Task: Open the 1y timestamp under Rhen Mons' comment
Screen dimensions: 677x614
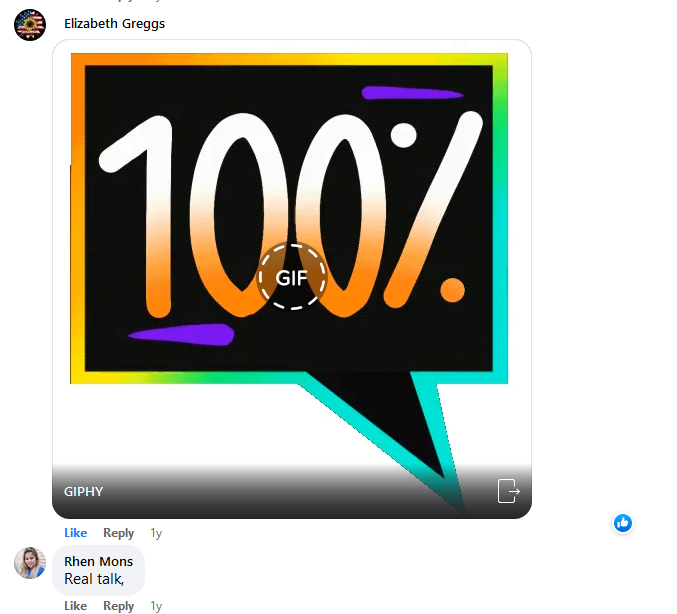Action: 156,606
